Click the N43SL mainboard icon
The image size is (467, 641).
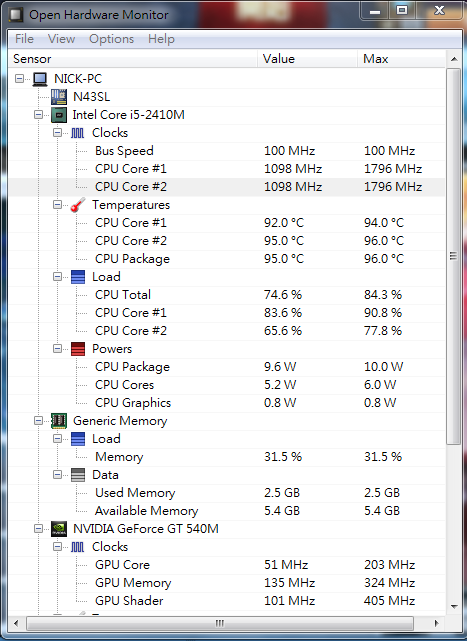[59, 96]
